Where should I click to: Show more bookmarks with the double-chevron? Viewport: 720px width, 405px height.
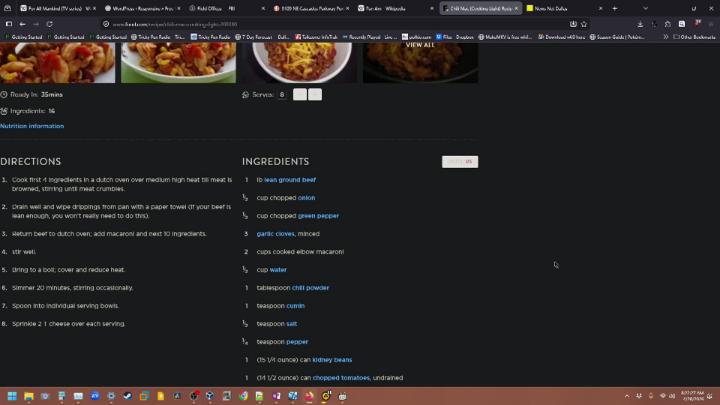(x=665, y=37)
